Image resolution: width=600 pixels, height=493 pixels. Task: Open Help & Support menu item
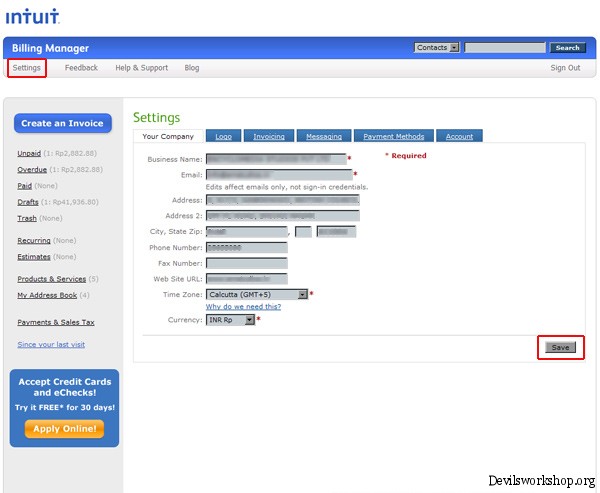pyautogui.click(x=142, y=68)
